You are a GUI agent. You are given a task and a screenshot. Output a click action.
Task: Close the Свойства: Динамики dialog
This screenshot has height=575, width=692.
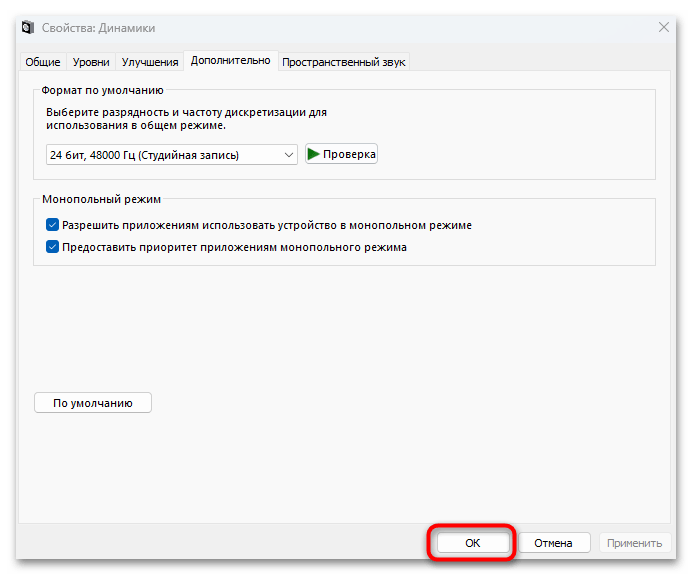pyautogui.click(x=663, y=27)
